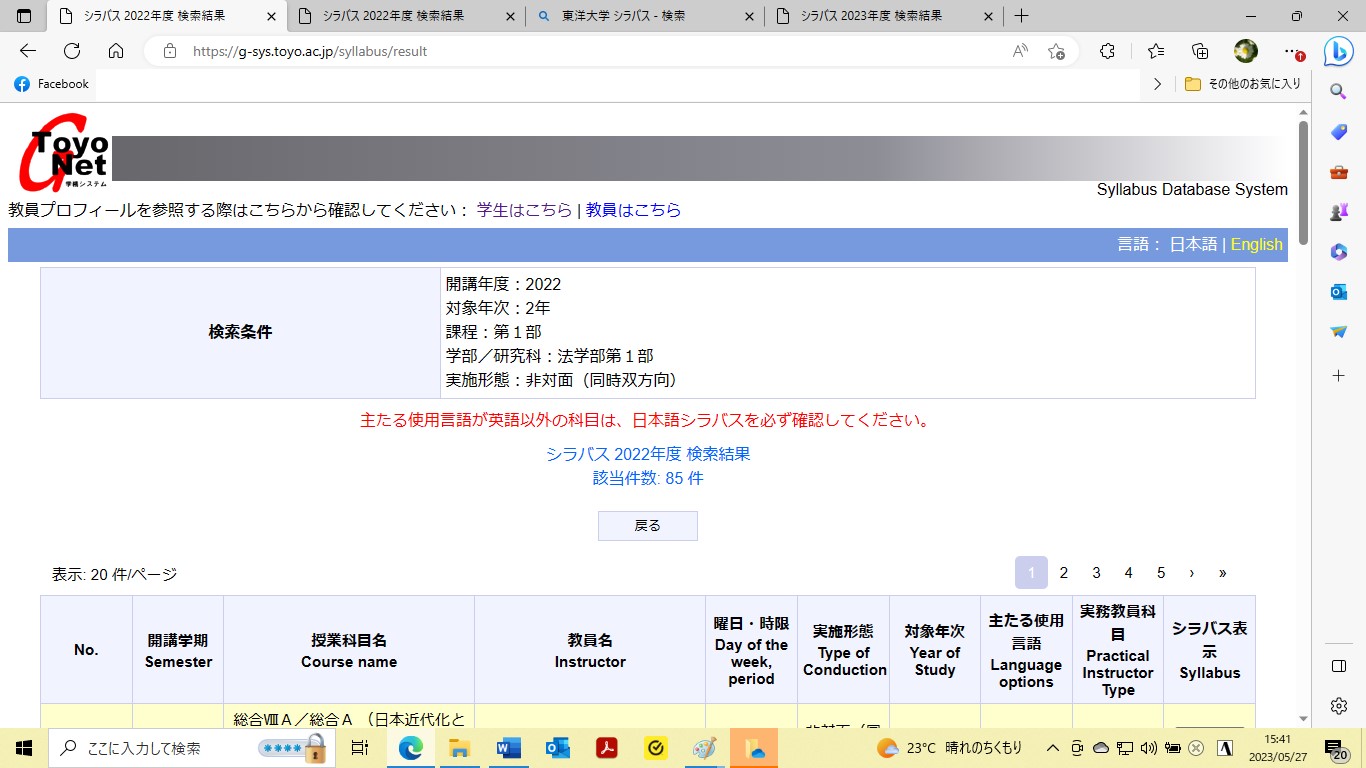Click the scrollbar down arrow

point(1303,718)
